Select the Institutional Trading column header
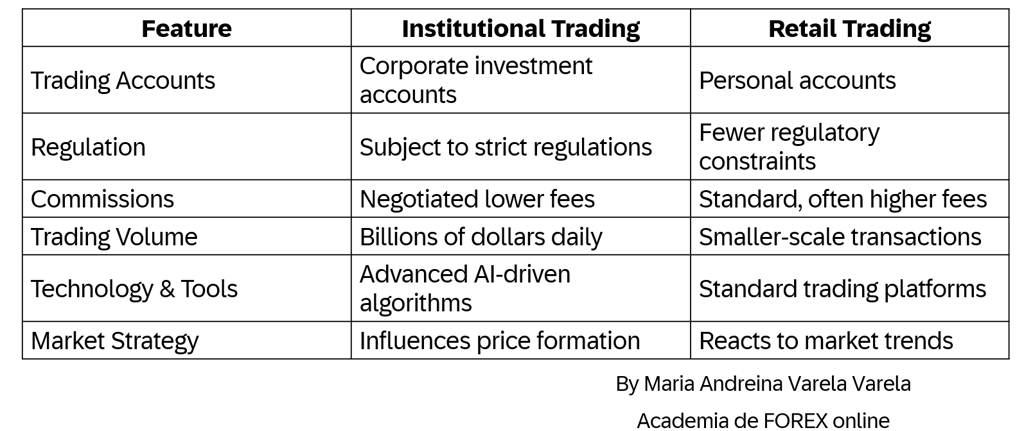 [x=520, y=28]
